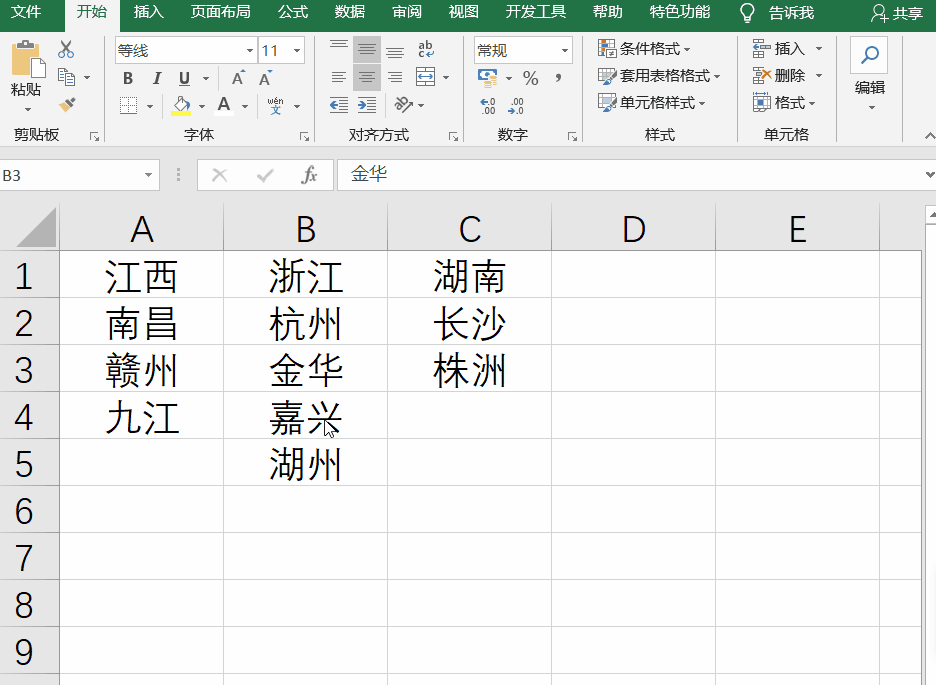Switch to 公式 ribbon tab
The height and width of the screenshot is (685, 936).
click(x=292, y=12)
